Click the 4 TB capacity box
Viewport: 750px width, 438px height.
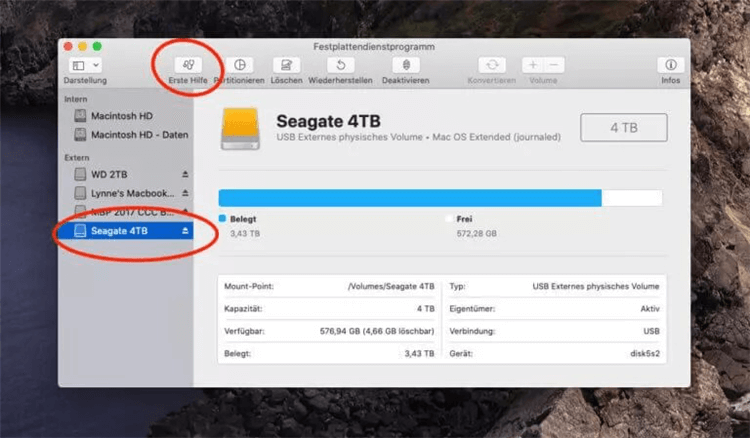click(x=624, y=128)
